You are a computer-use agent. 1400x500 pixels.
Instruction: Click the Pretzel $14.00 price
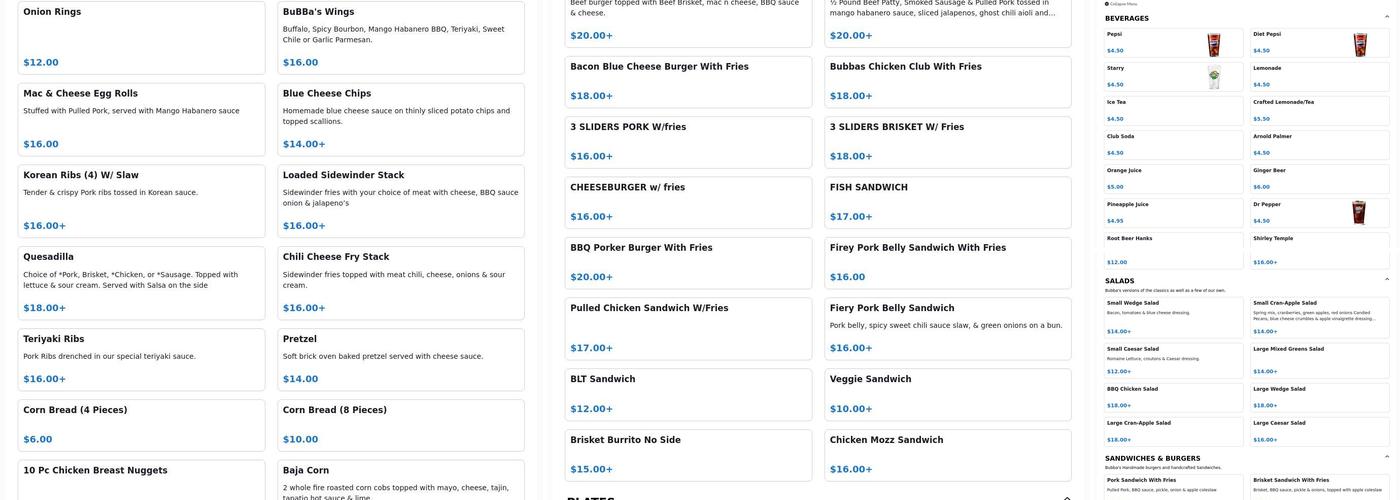click(300, 379)
